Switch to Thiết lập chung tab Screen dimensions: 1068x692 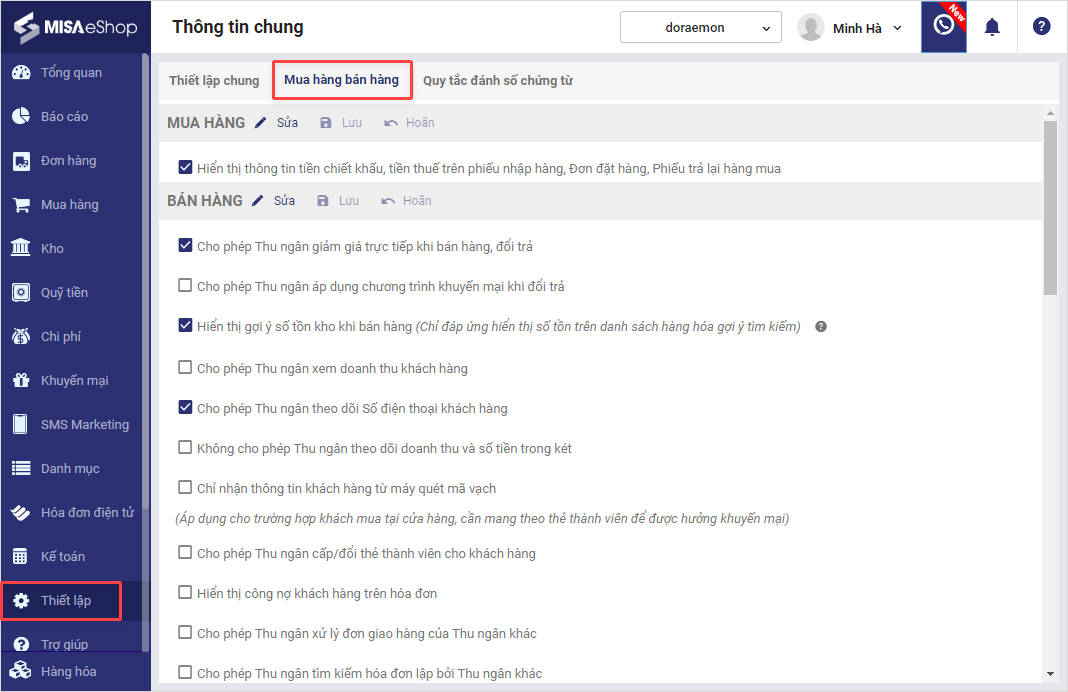click(x=214, y=80)
